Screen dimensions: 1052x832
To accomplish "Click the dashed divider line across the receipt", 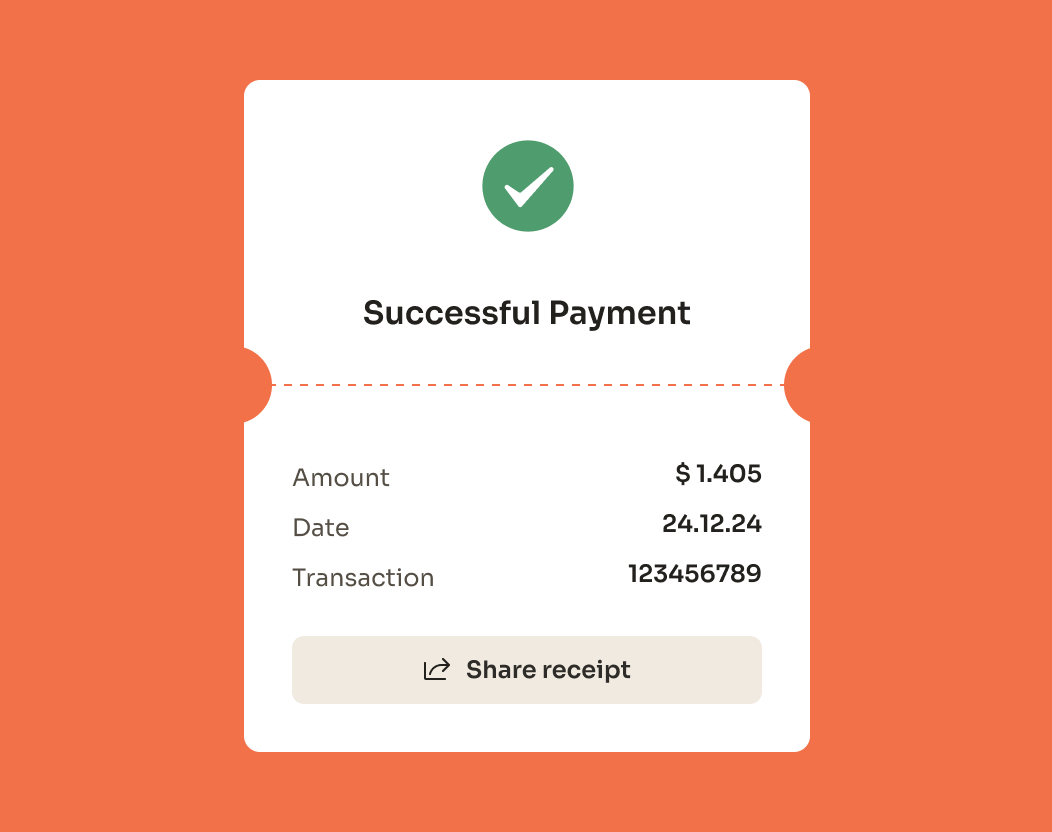I will [x=527, y=385].
